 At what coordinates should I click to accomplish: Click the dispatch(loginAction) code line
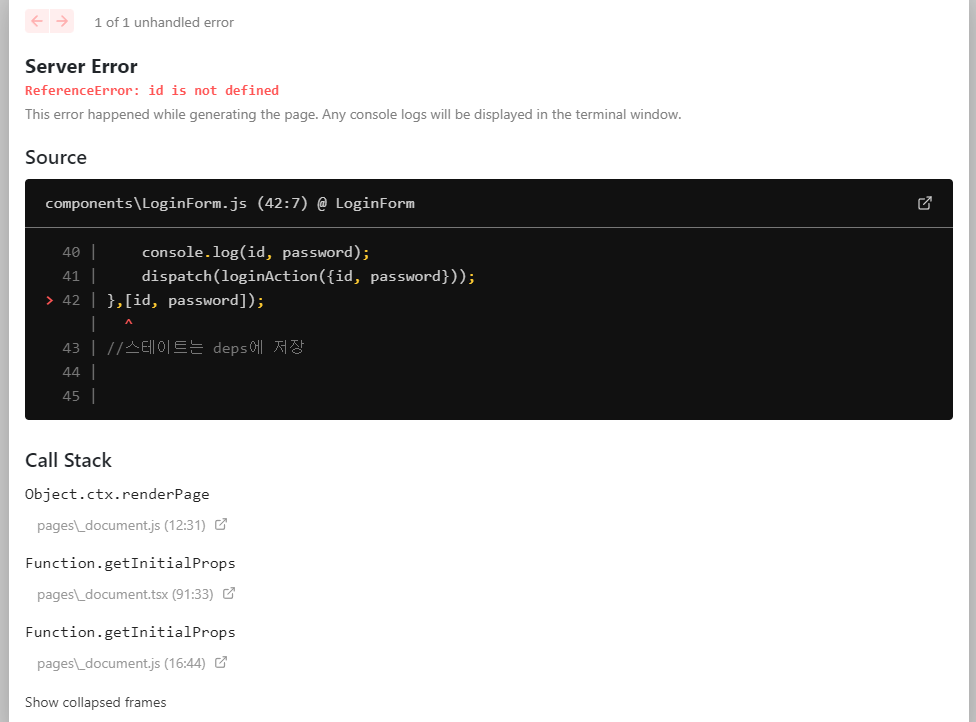(x=308, y=276)
